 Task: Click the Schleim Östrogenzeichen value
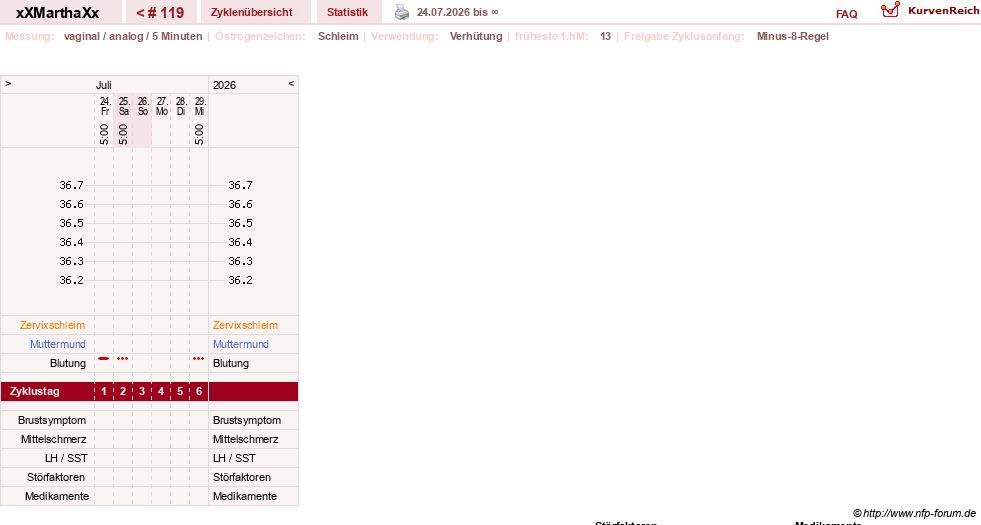point(338,36)
